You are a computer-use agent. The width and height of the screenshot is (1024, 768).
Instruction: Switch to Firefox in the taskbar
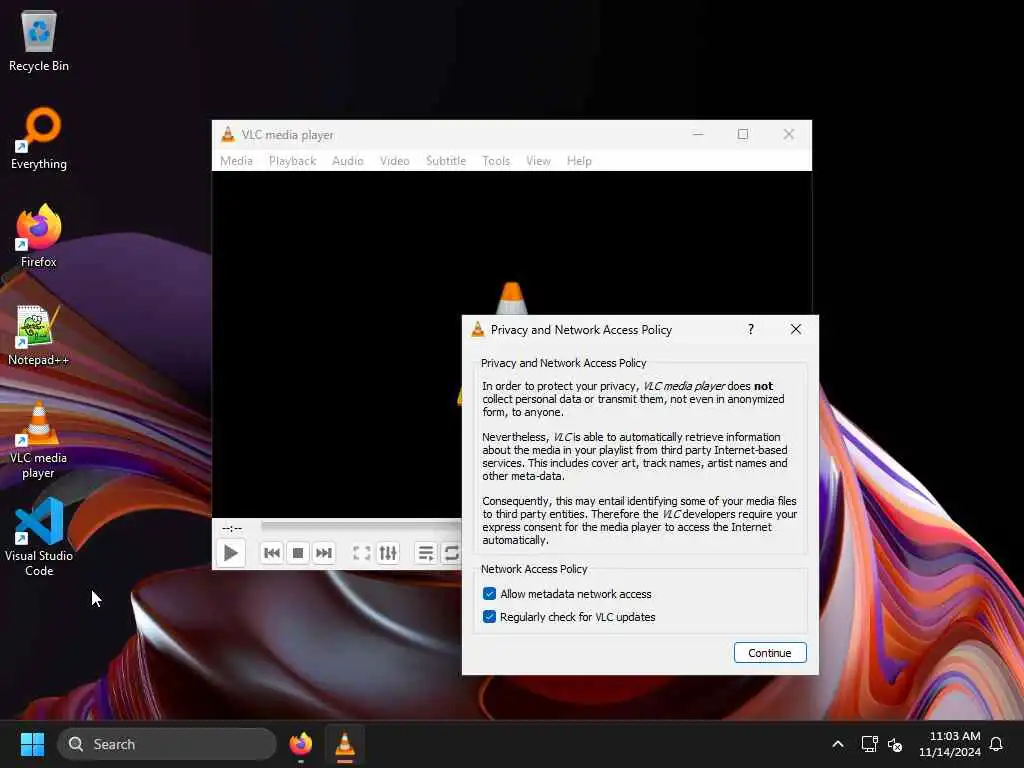(x=300, y=744)
